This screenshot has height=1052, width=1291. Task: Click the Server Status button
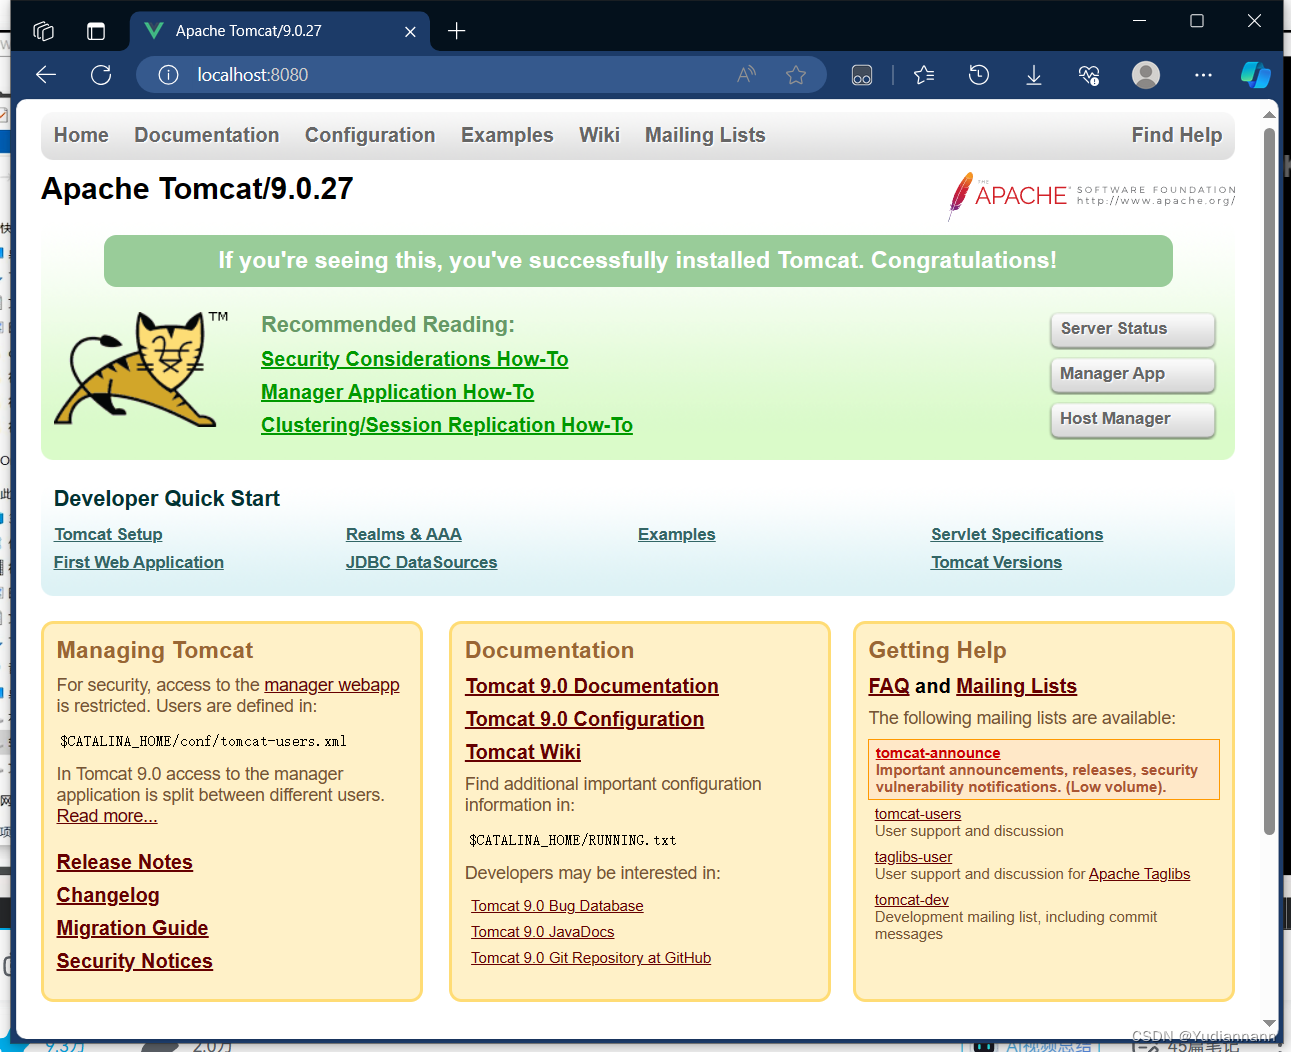(1133, 329)
